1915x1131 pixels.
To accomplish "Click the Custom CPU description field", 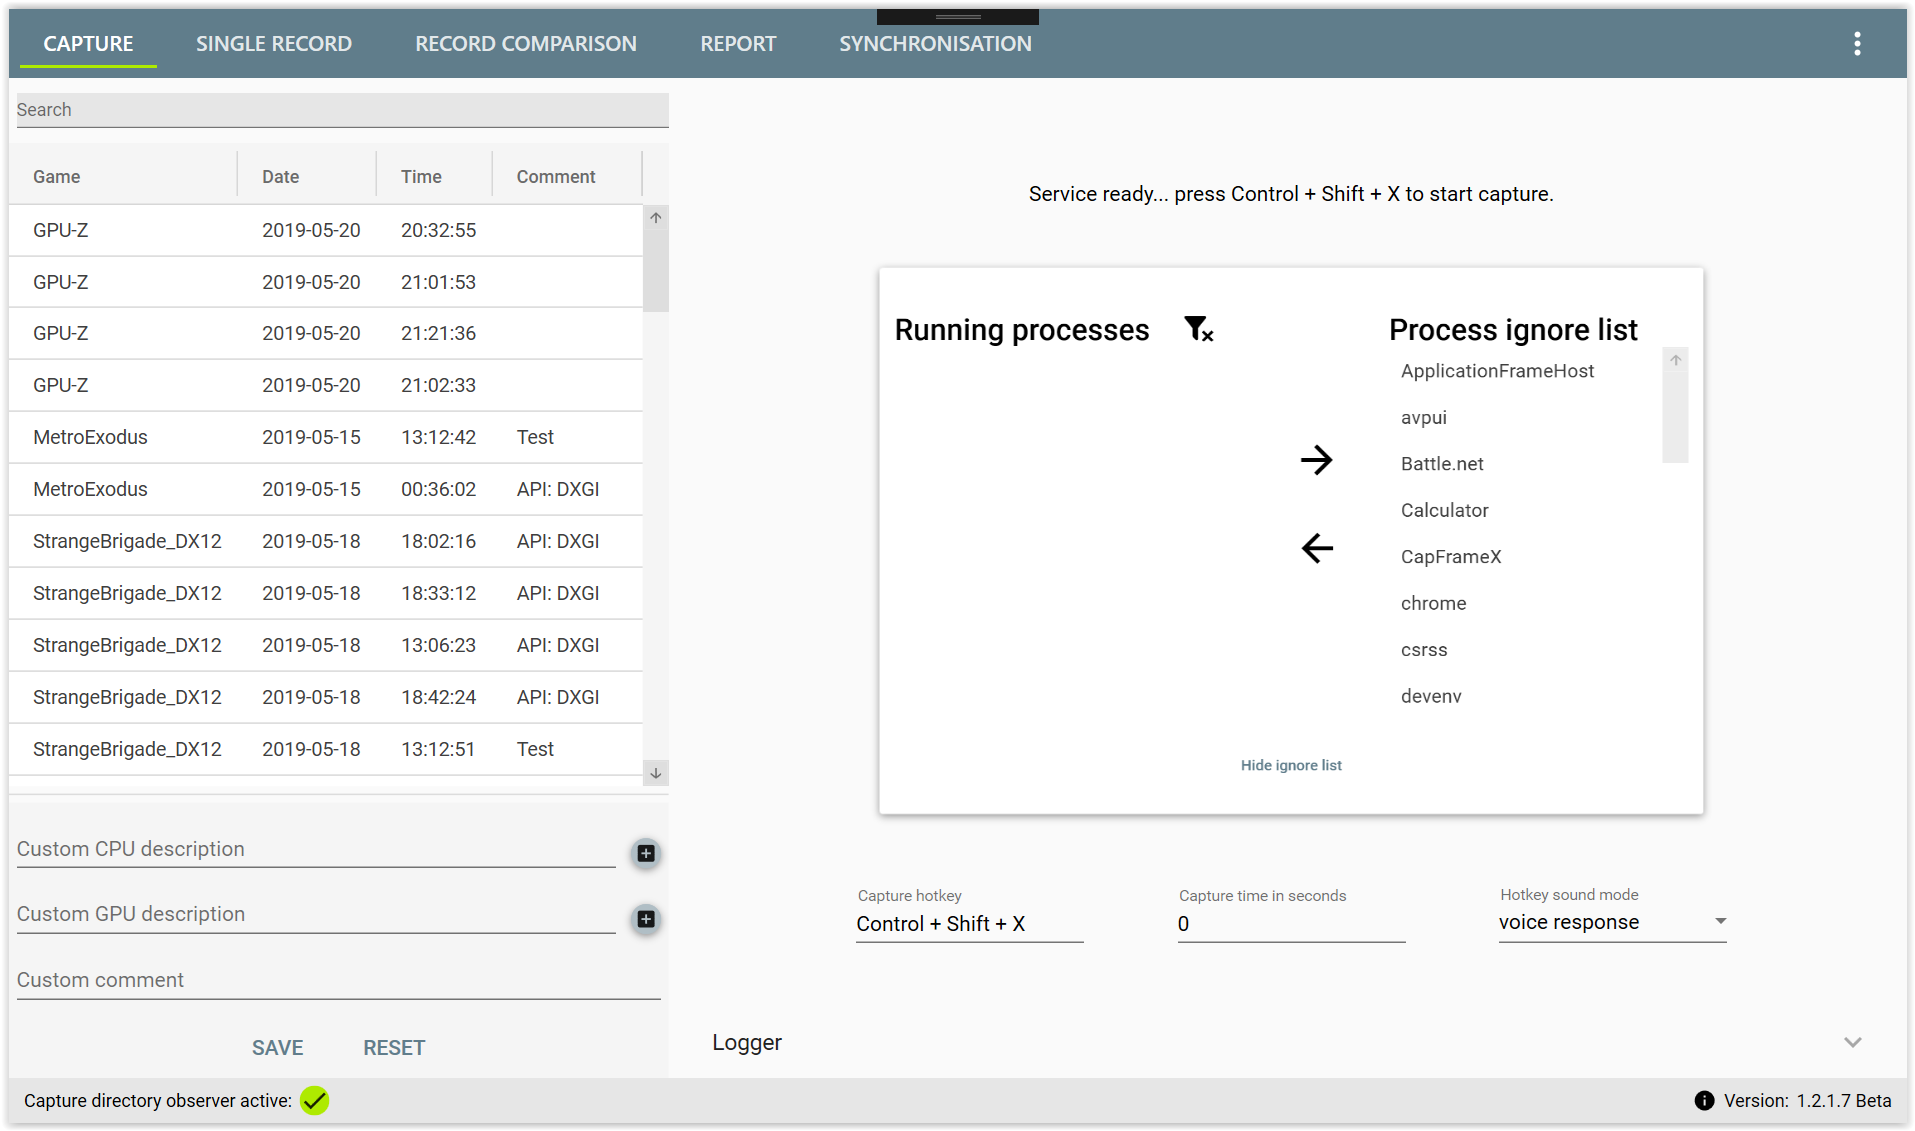I will pos(316,849).
